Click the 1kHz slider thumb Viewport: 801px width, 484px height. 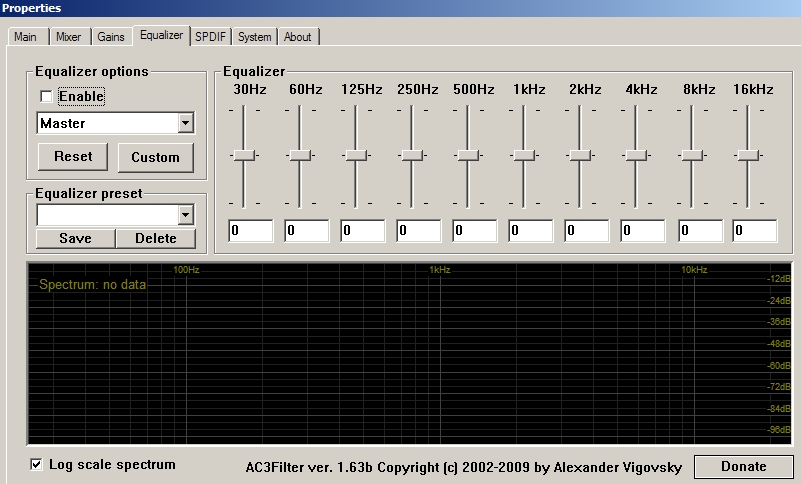pos(524,155)
